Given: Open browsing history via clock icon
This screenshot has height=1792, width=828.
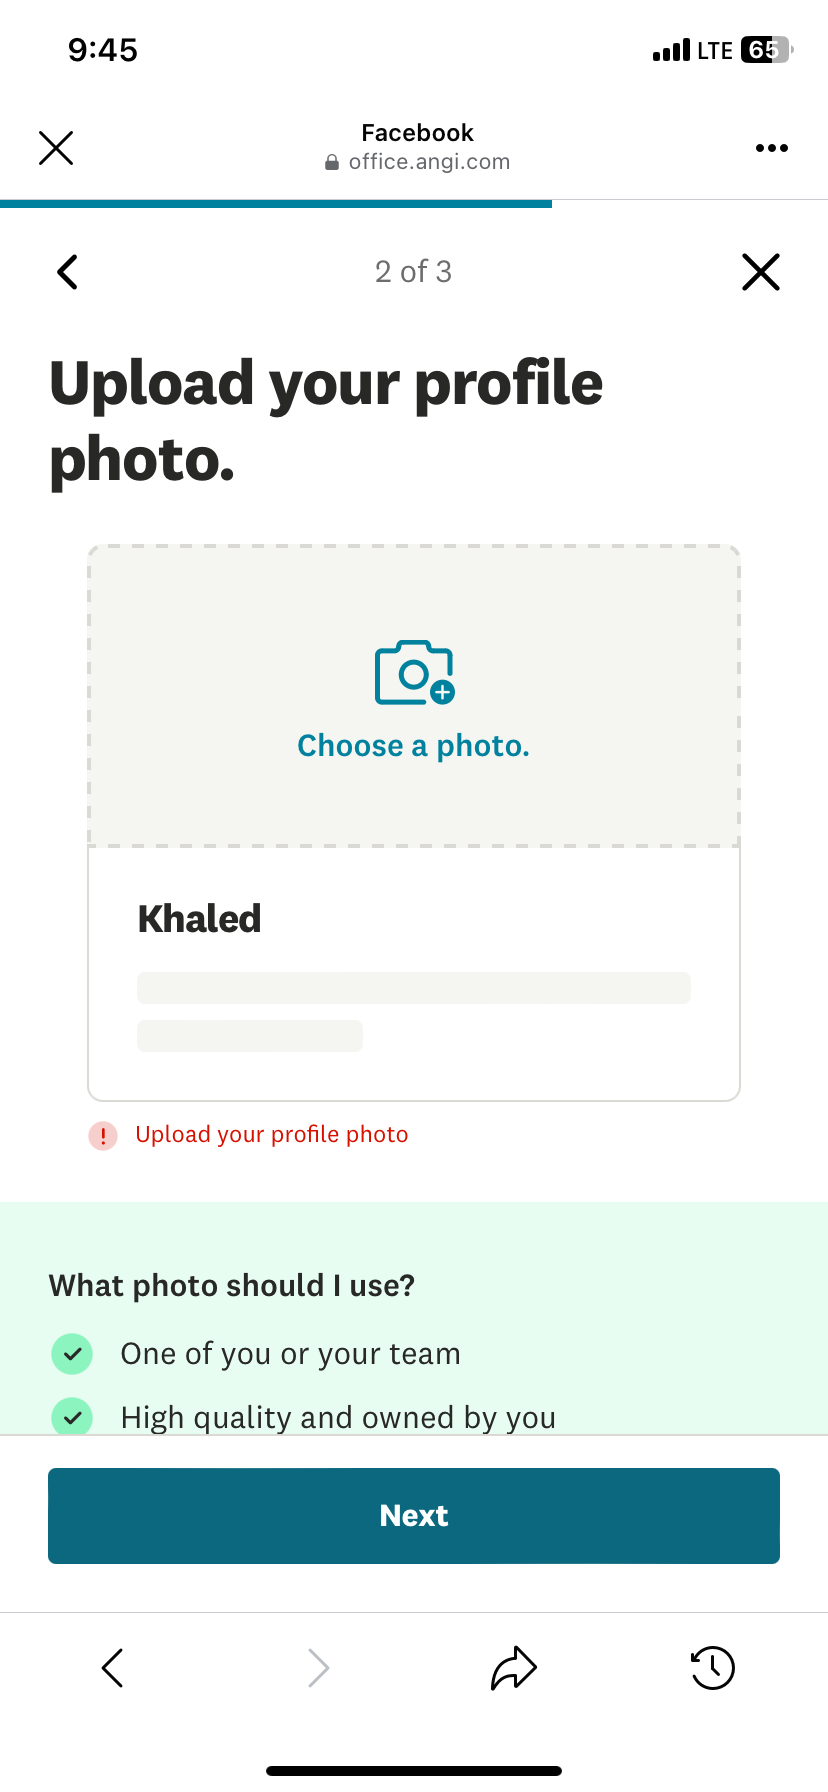Looking at the screenshot, I should click(x=712, y=1667).
